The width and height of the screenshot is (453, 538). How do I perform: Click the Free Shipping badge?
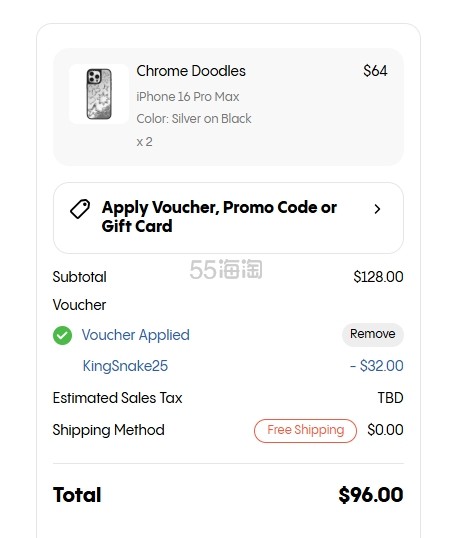click(305, 430)
